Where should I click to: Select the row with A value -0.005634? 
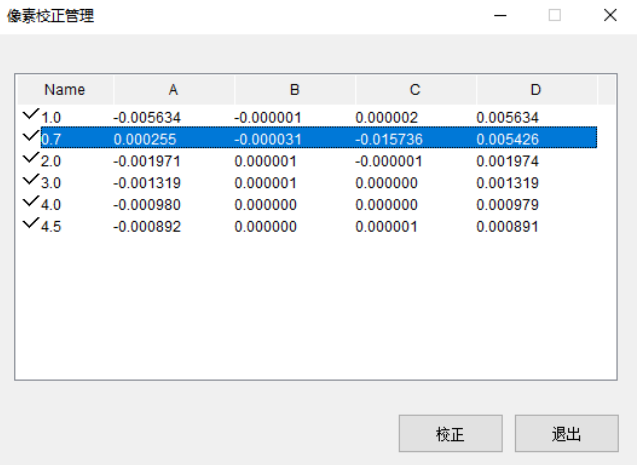pyautogui.click(x=145, y=118)
